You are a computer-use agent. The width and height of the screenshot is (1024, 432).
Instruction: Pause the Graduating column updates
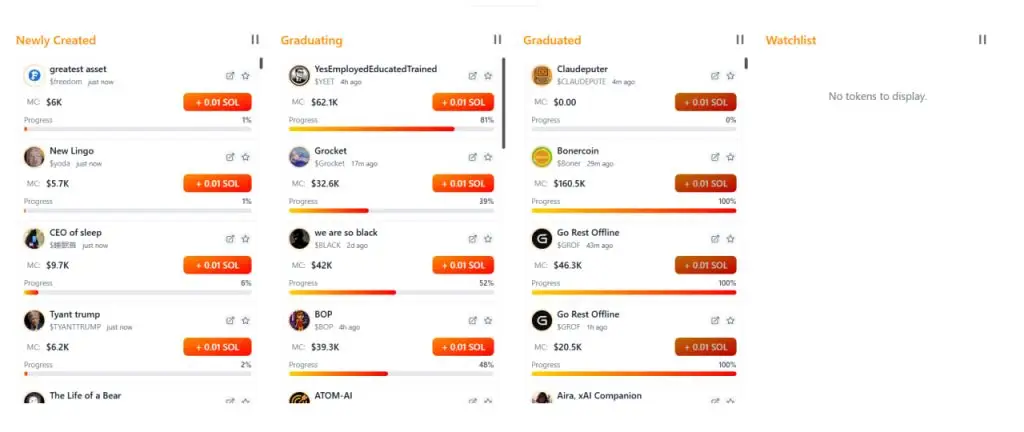(x=497, y=39)
